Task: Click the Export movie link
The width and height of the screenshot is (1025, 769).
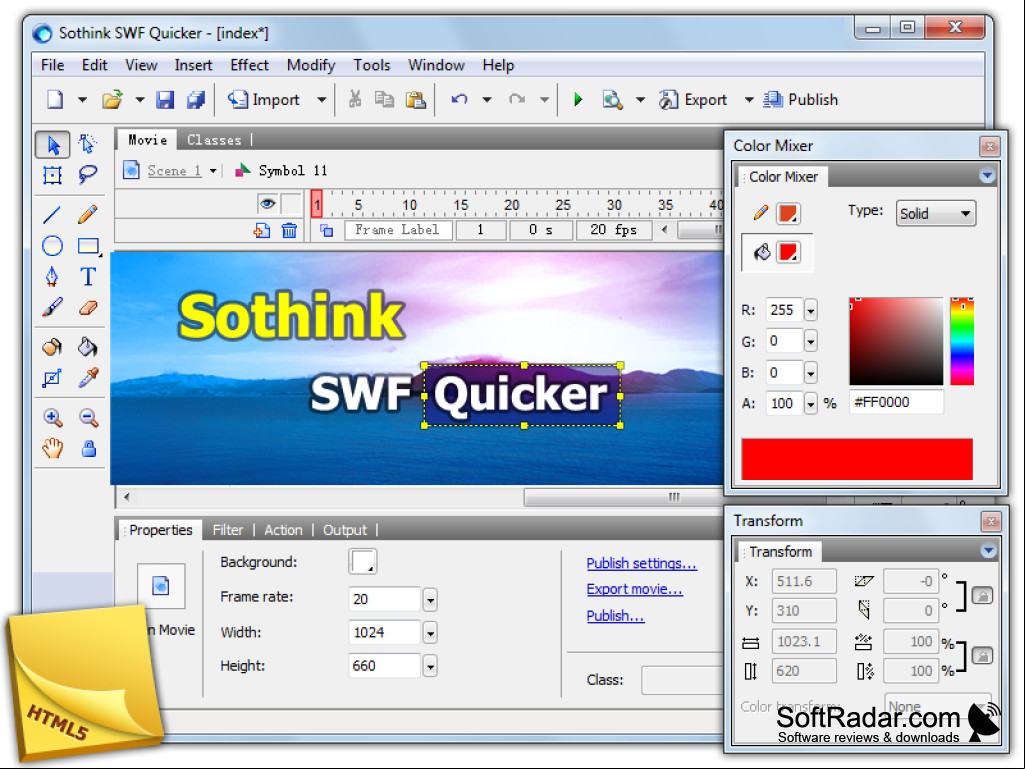Action: coord(634,589)
